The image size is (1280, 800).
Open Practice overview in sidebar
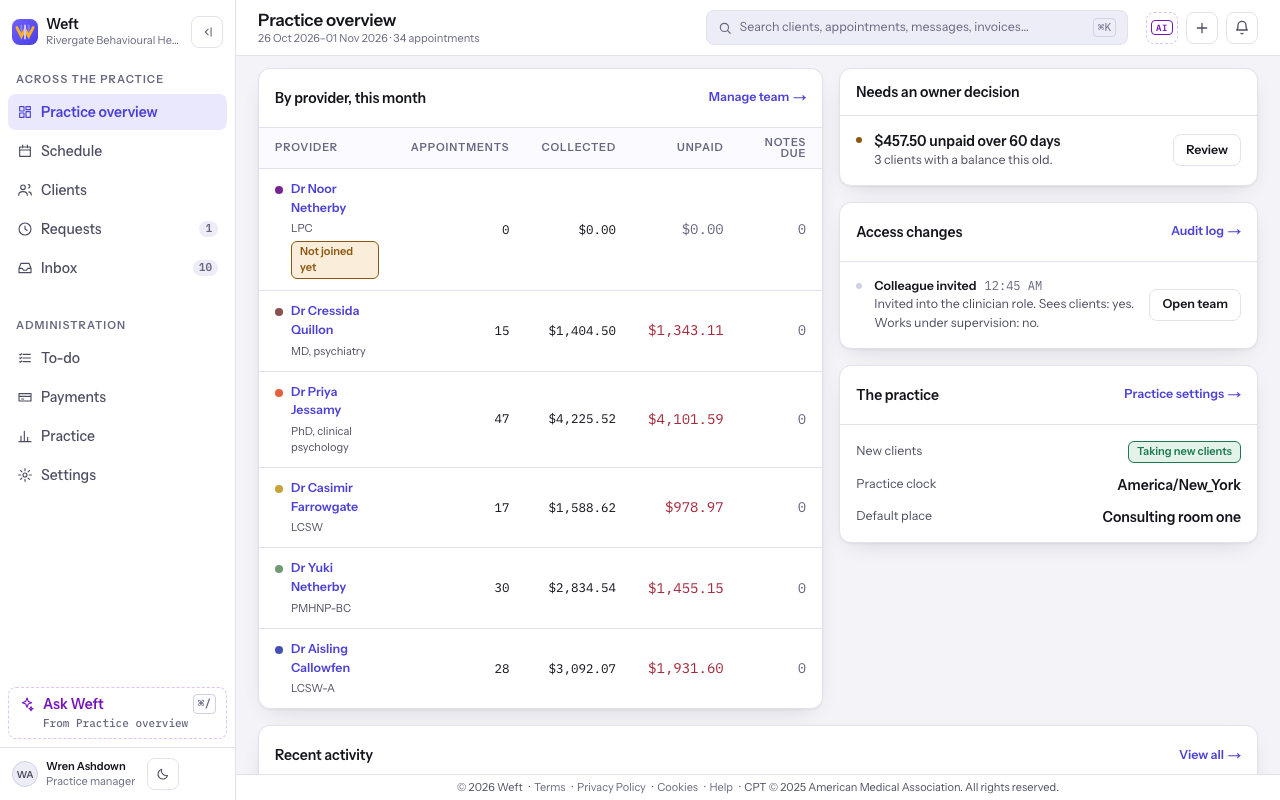point(117,112)
